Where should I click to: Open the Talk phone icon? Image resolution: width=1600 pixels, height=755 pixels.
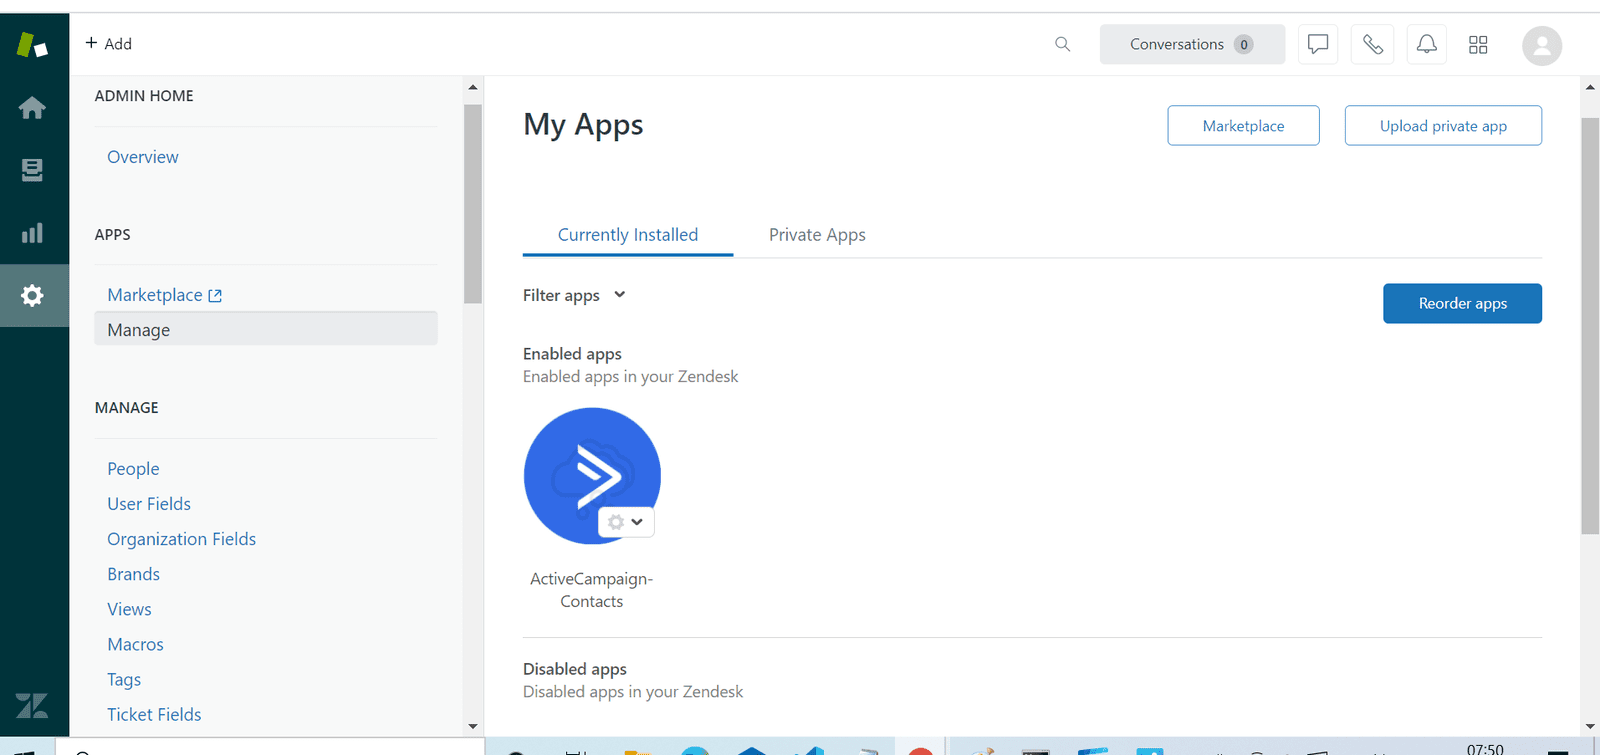pyautogui.click(x=1372, y=44)
